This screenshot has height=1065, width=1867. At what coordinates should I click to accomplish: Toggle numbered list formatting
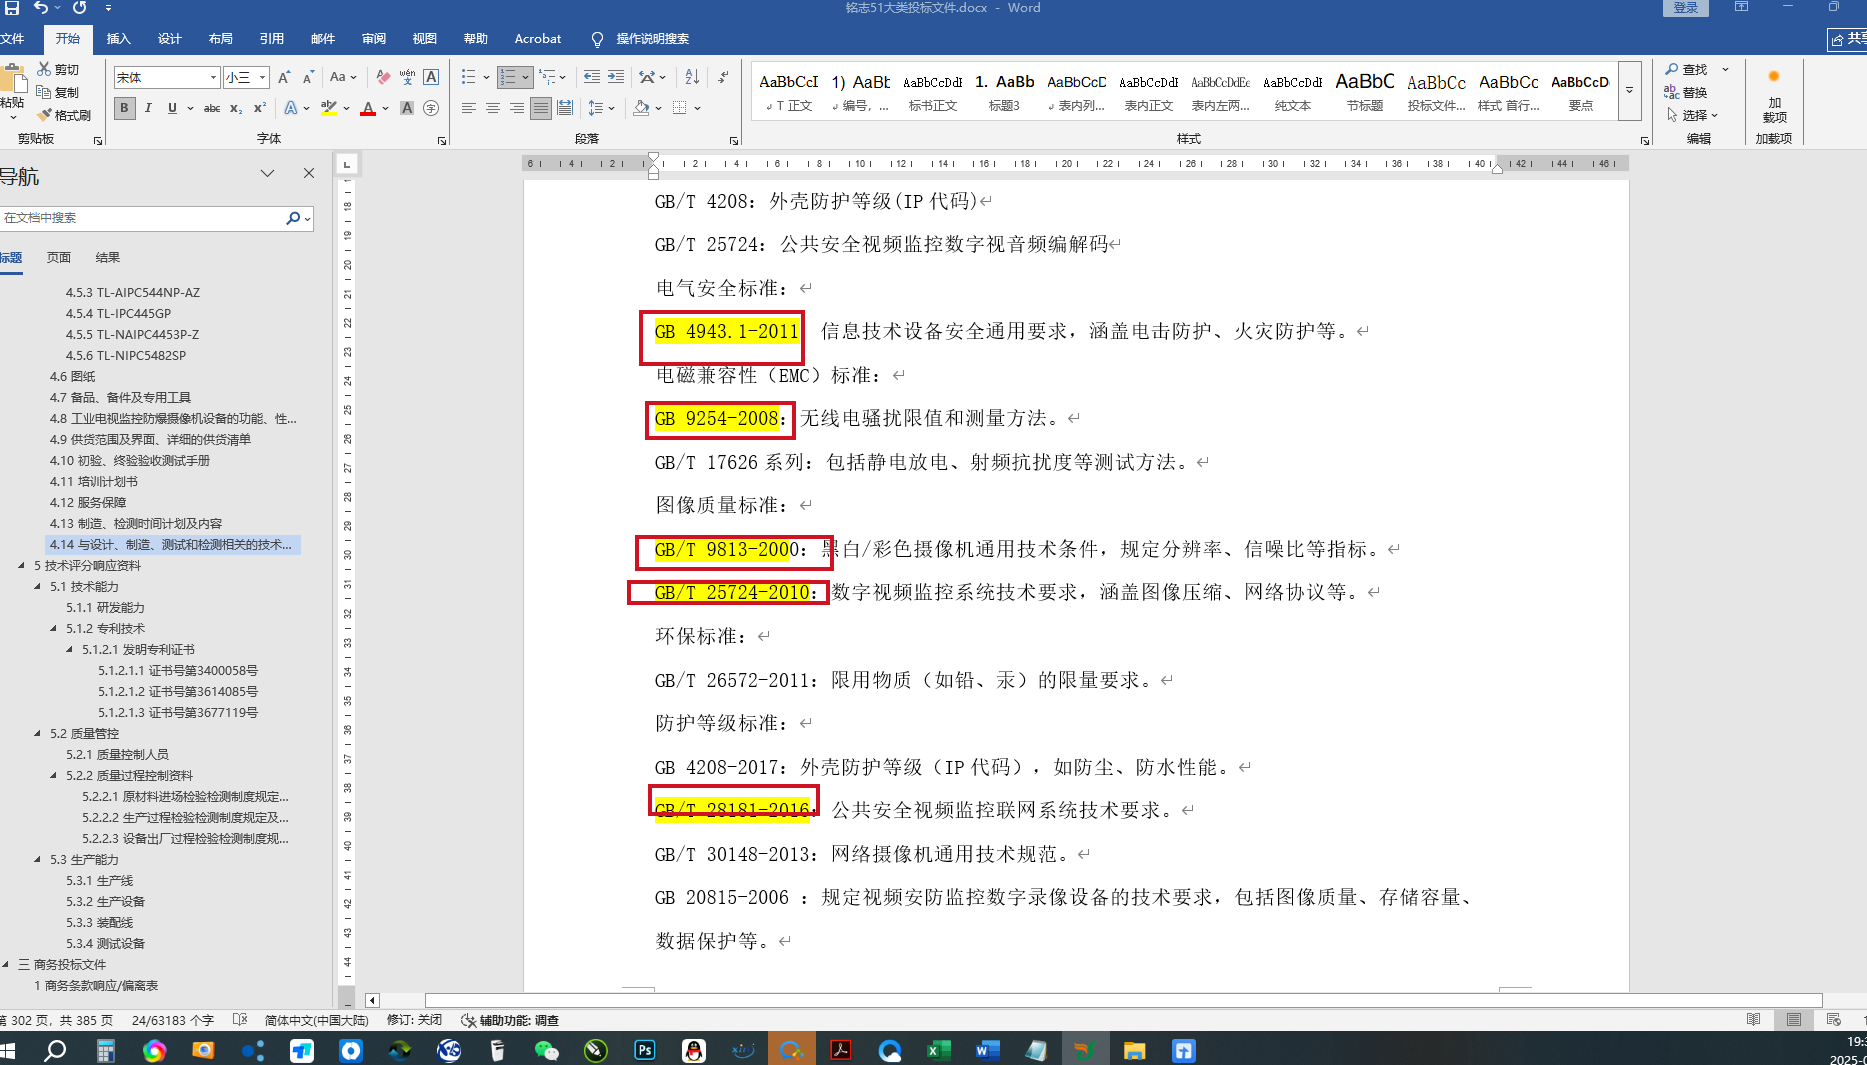point(508,77)
